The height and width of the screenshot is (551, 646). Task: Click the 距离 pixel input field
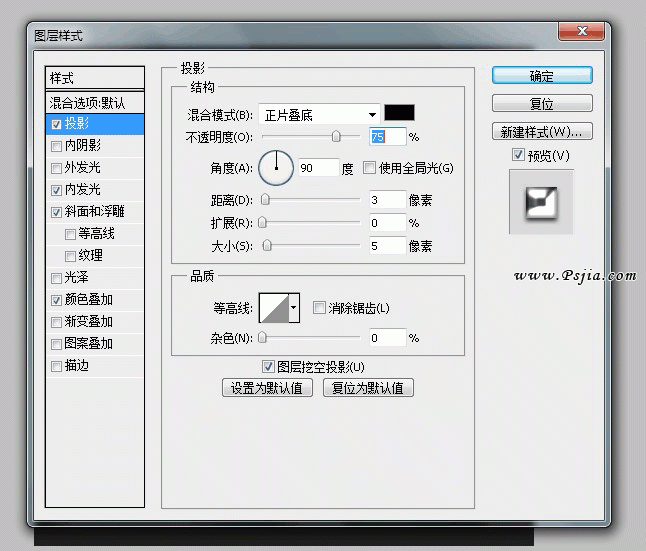coord(387,200)
